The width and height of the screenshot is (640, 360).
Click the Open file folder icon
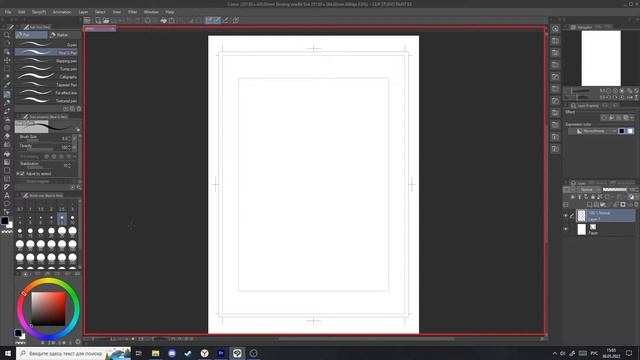click(106, 20)
